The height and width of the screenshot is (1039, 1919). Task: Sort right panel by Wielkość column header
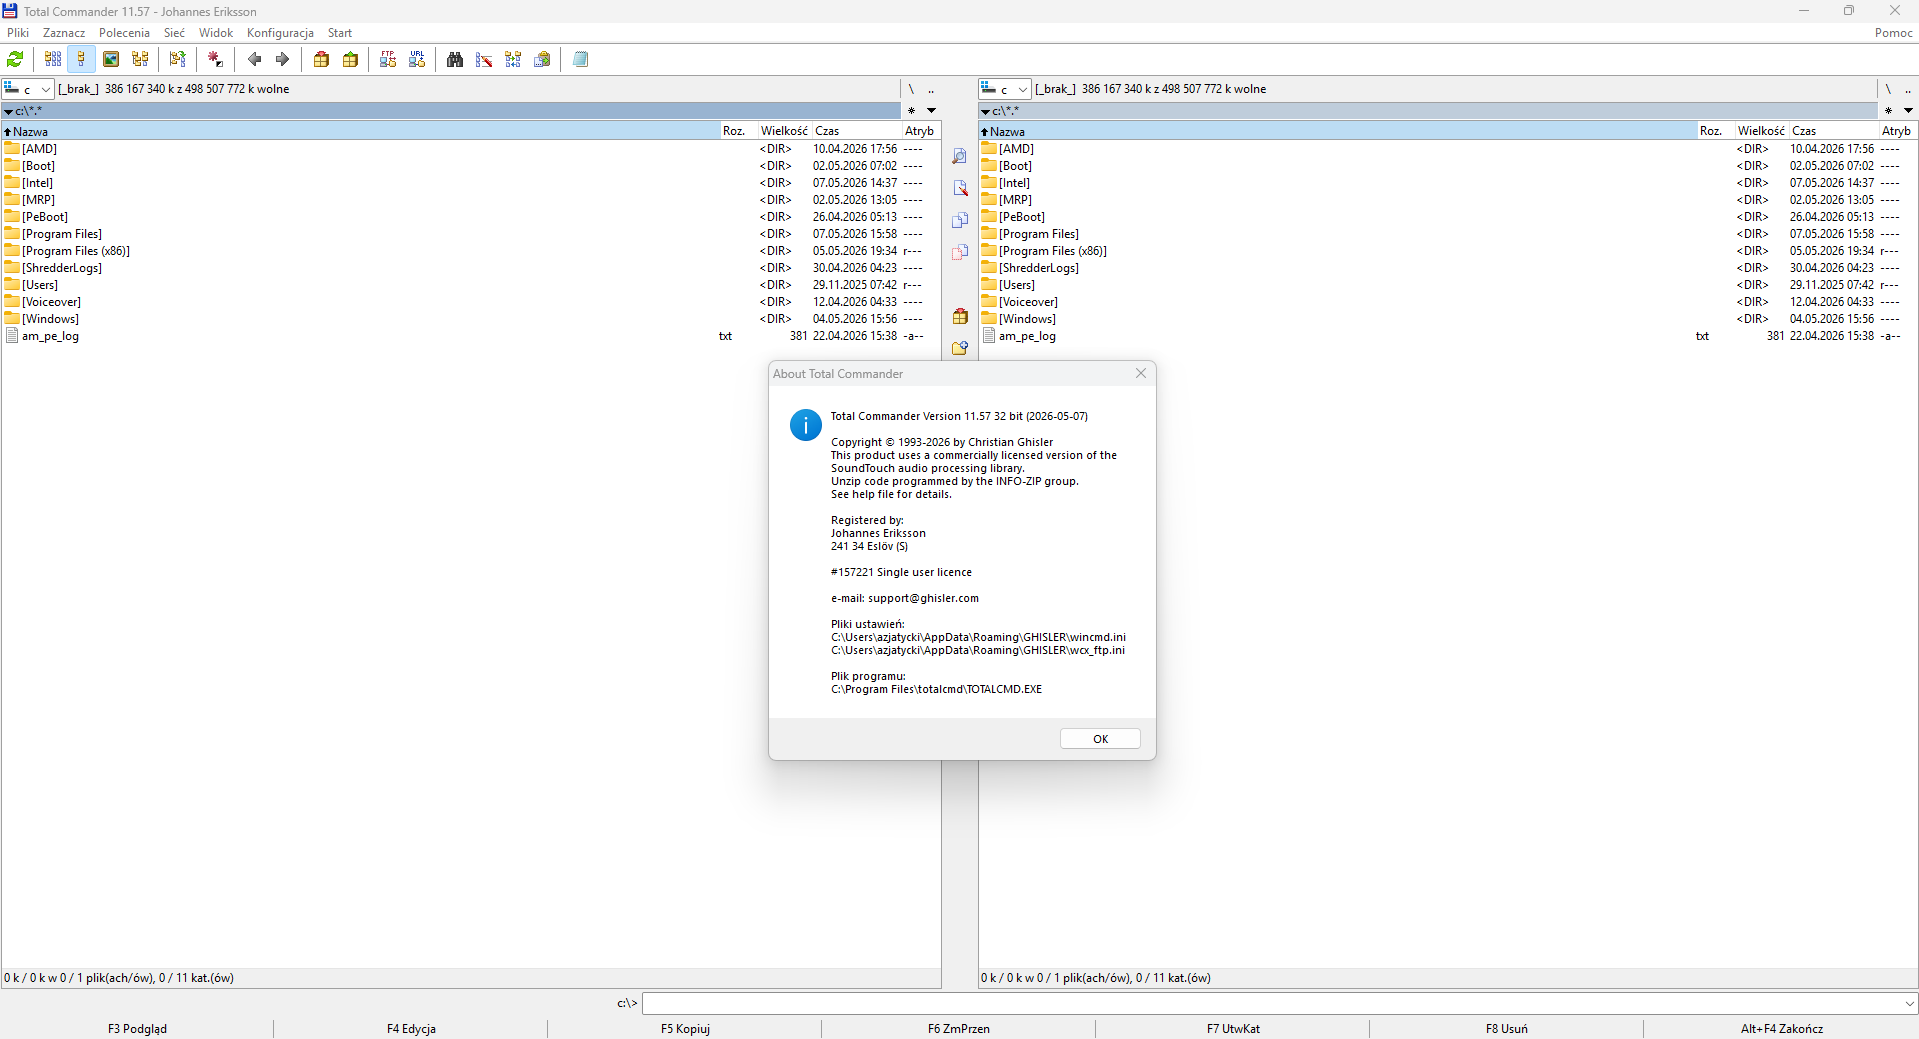tap(1761, 131)
